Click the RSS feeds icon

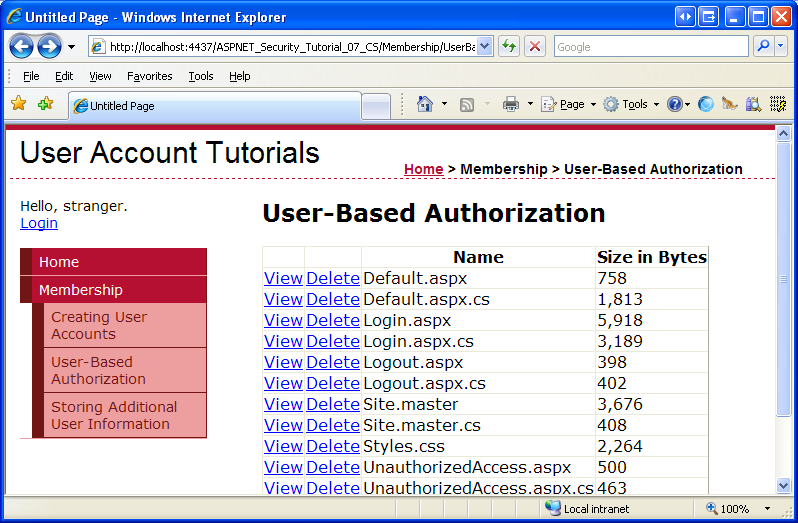tap(467, 105)
